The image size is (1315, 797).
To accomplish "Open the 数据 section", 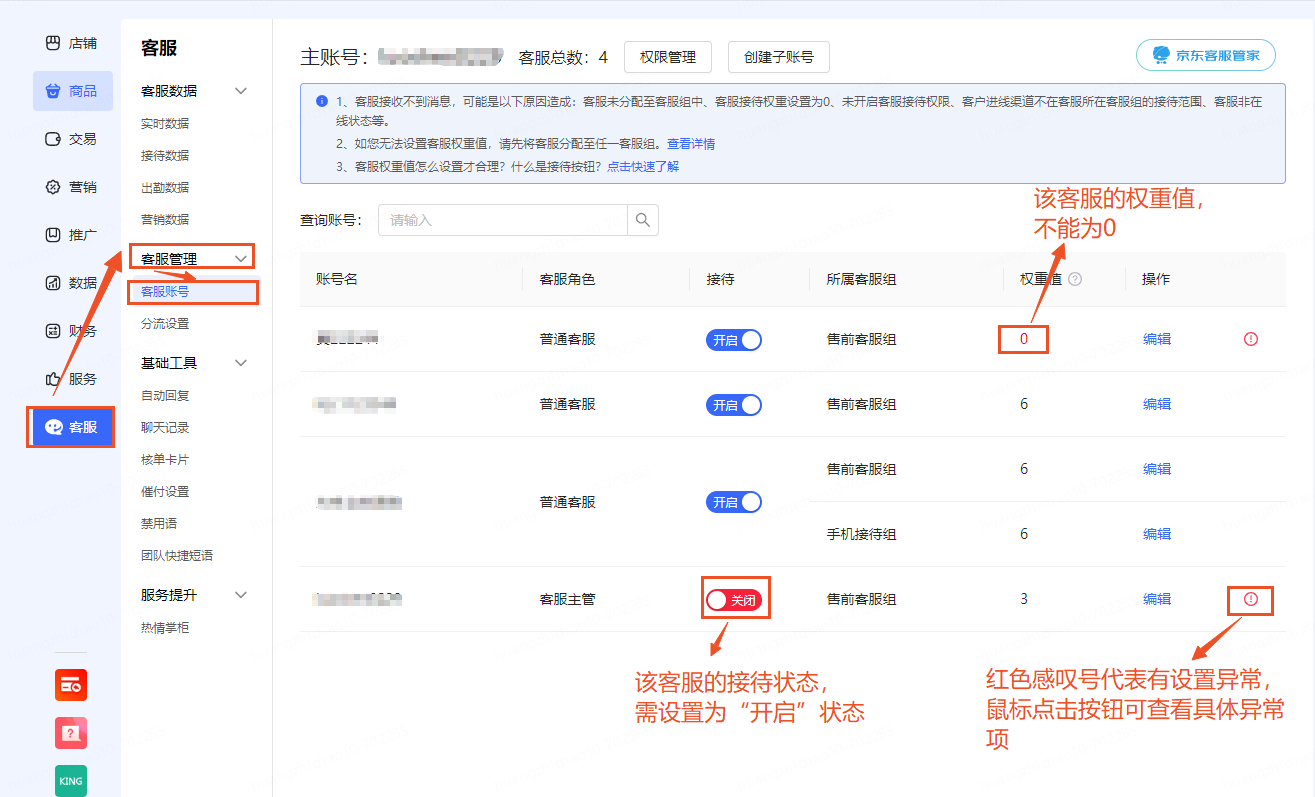I will (x=72, y=283).
